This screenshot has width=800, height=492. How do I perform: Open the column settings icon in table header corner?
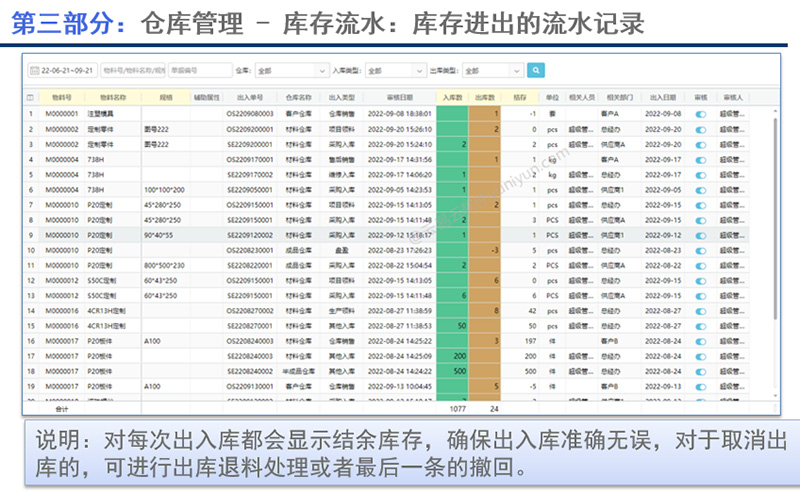(30, 97)
